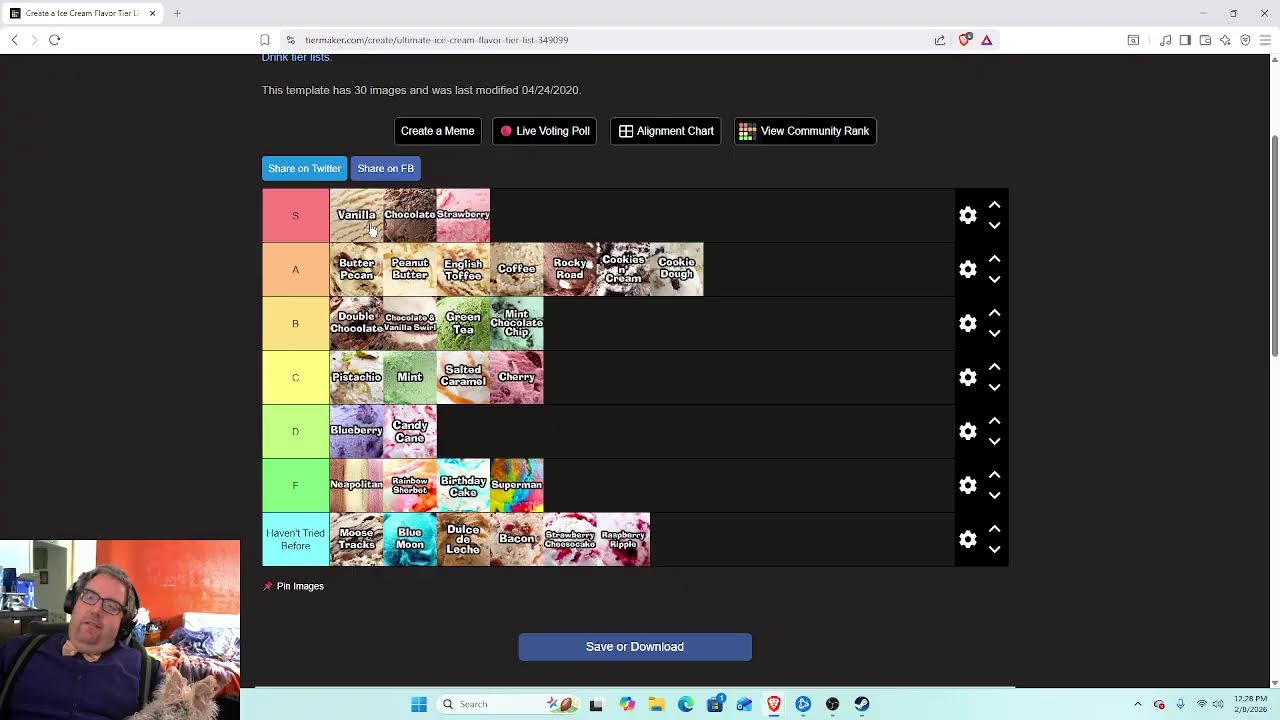Select the Create a Ice Cream Flavor tab
This screenshot has width=1280, height=720.
pos(82,13)
